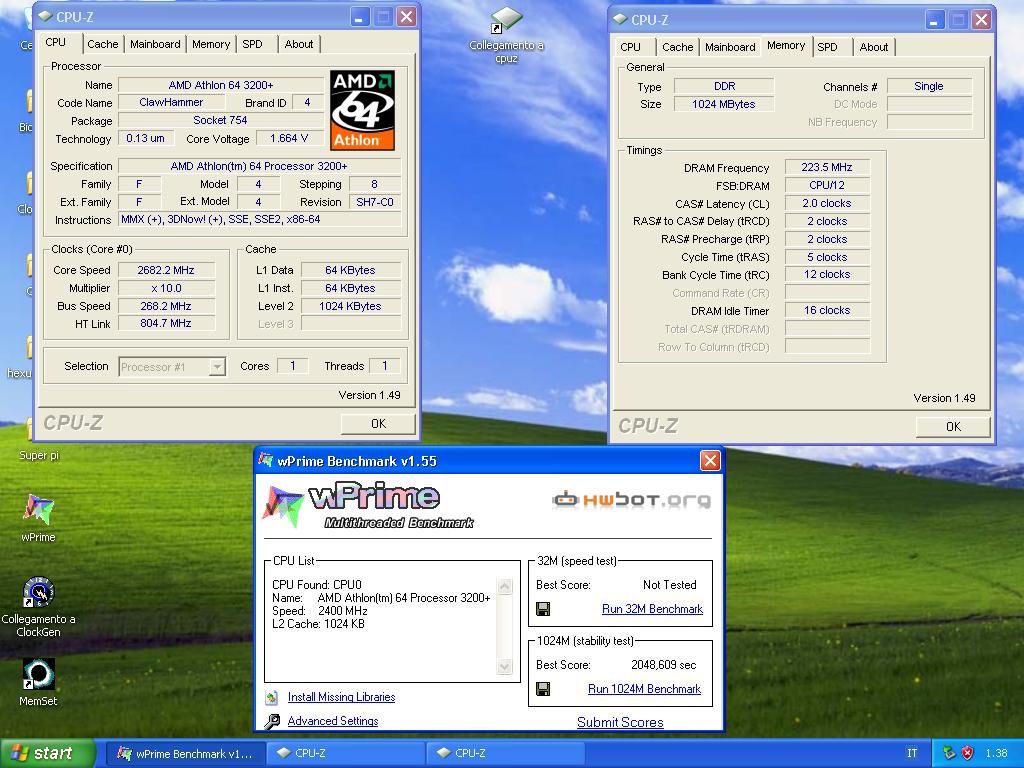Switch to Cache tab in left CPU-Z

point(103,44)
